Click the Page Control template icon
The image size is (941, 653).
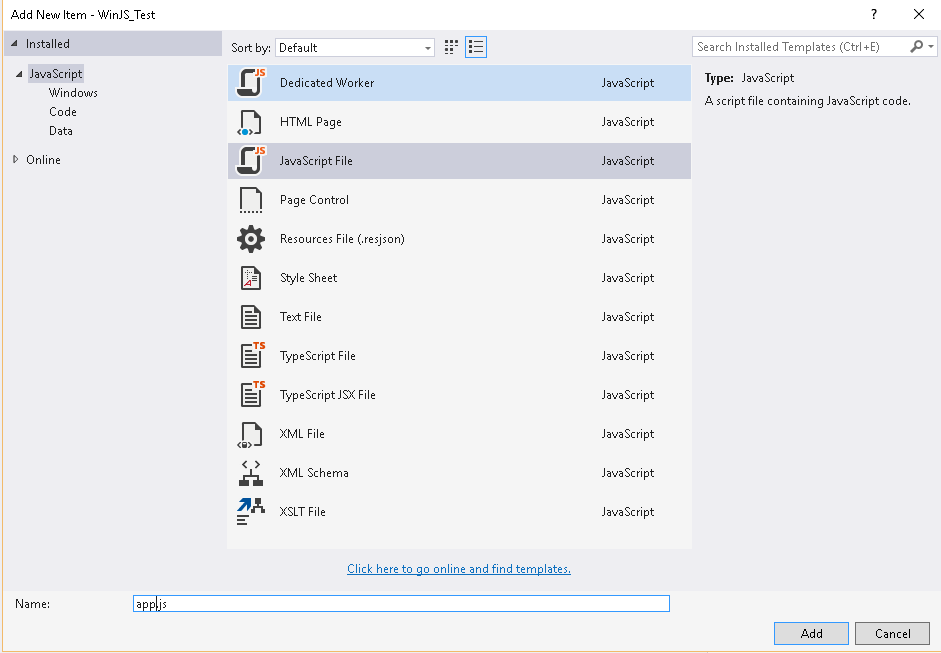pyautogui.click(x=251, y=200)
